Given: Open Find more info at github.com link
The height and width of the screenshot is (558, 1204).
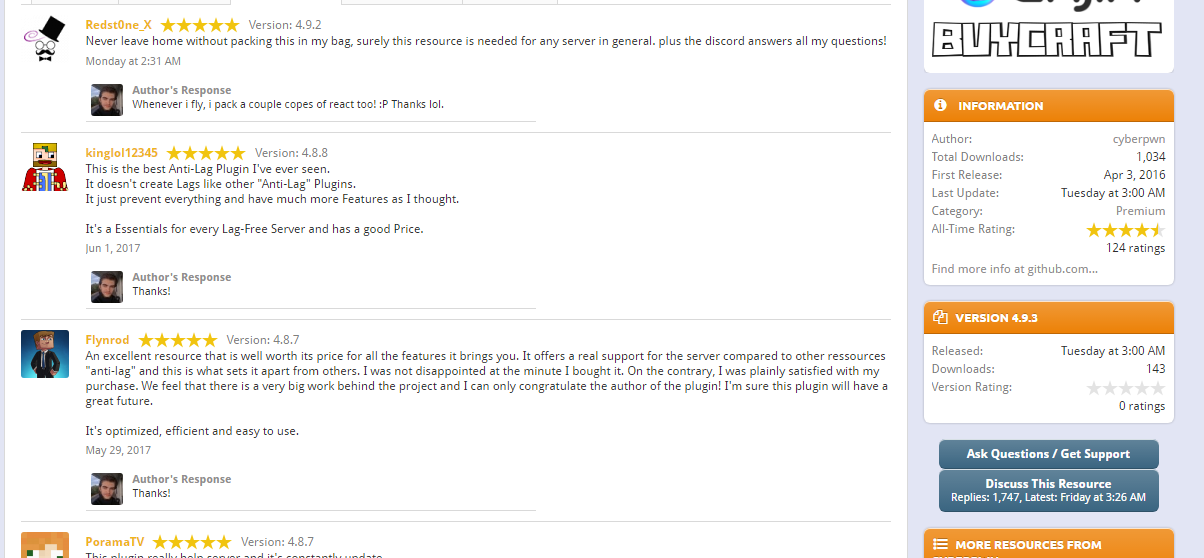Looking at the screenshot, I should coord(1014,269).
